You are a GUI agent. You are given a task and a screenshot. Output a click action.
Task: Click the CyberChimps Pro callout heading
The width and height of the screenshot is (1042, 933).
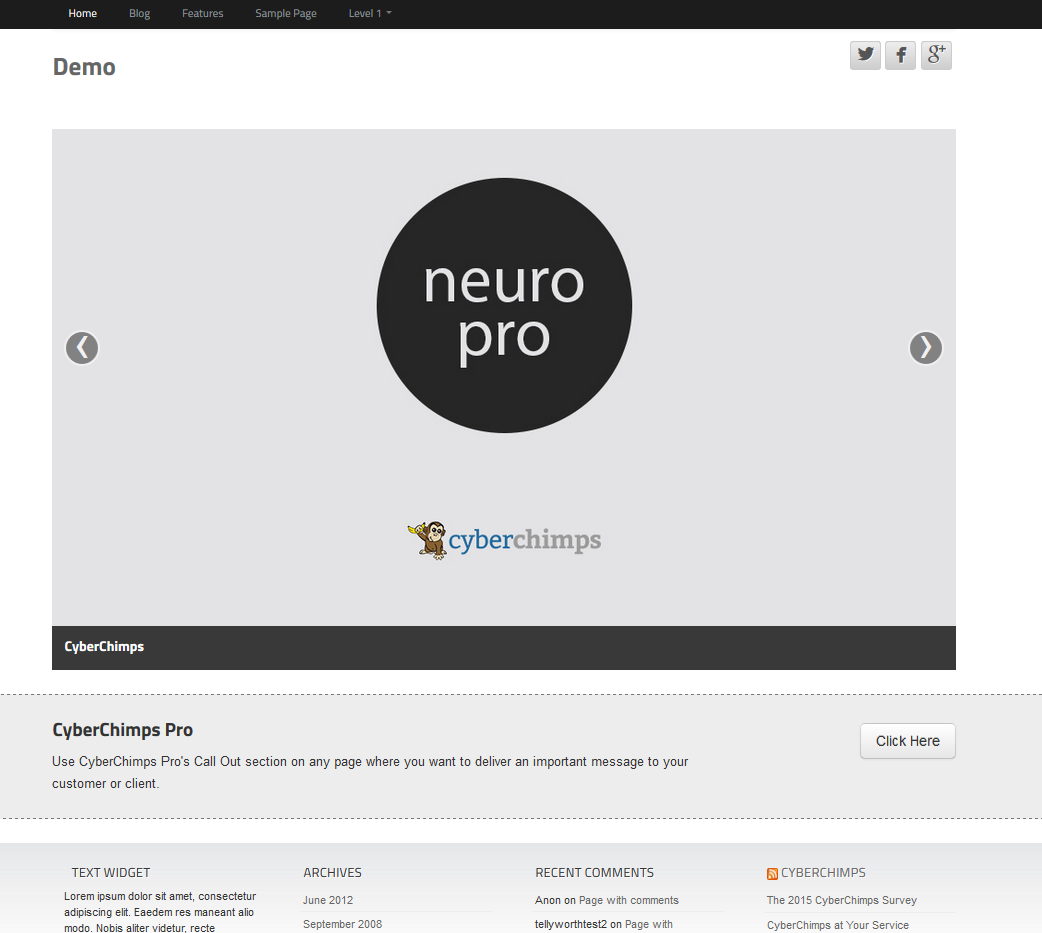coord(122,730)
